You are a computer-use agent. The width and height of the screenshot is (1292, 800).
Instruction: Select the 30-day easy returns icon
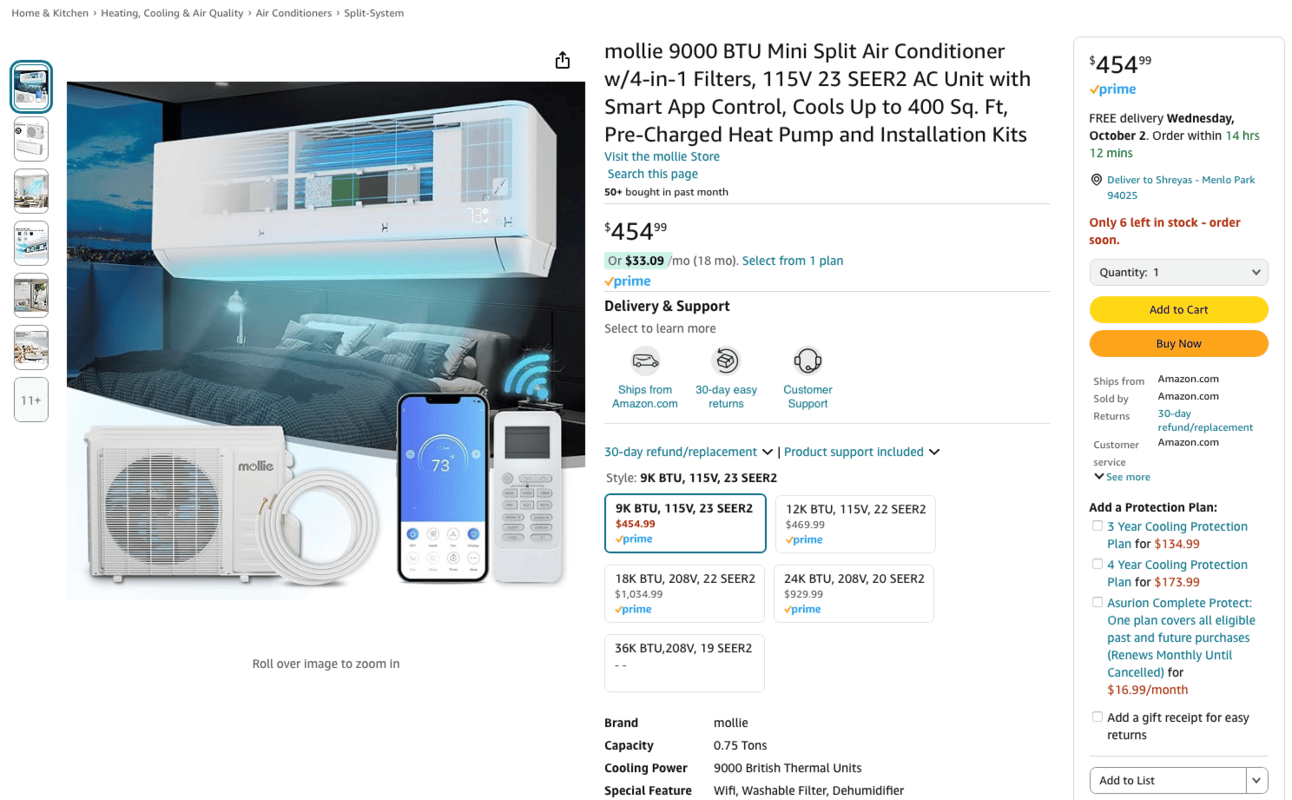726,360
